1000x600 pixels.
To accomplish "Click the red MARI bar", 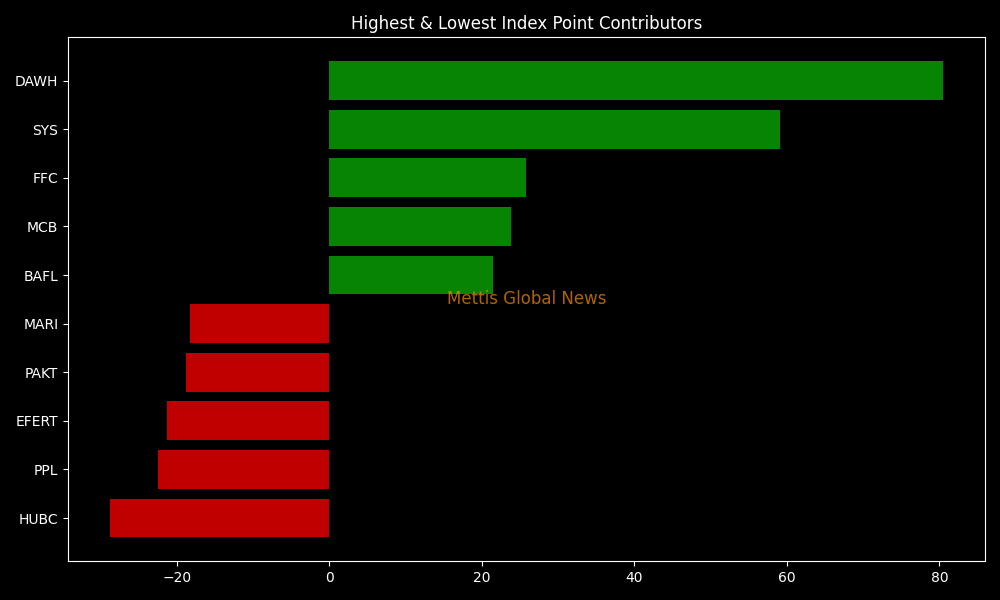I will coord(260,324).
